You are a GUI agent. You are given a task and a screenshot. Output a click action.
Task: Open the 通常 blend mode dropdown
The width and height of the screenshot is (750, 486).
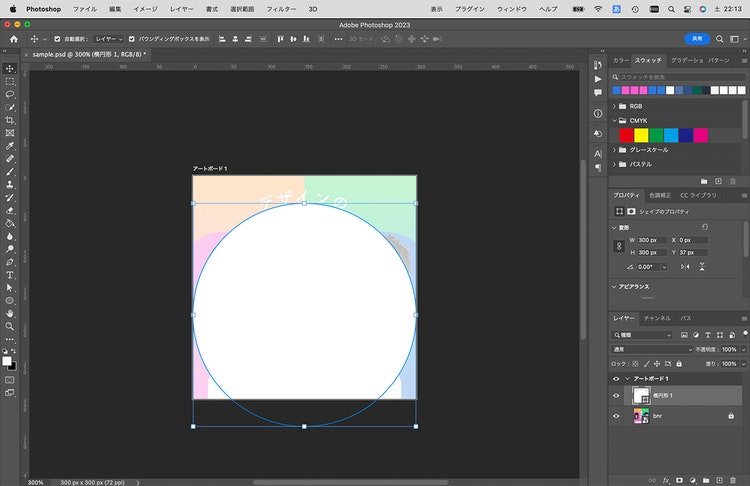pos(652,350)
